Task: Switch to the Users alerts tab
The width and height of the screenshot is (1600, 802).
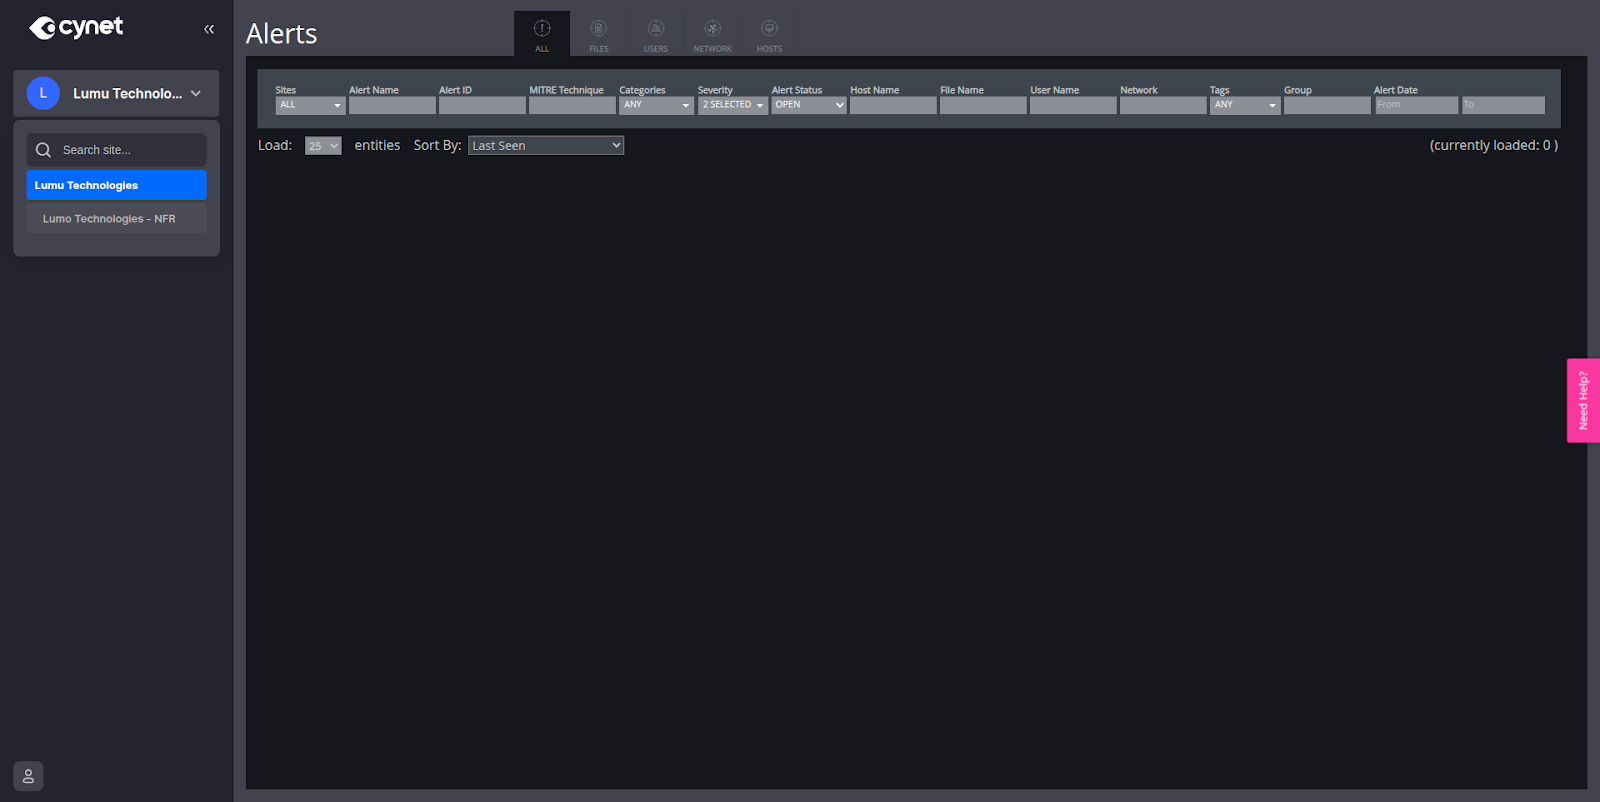Action: (x=655, y=34)
